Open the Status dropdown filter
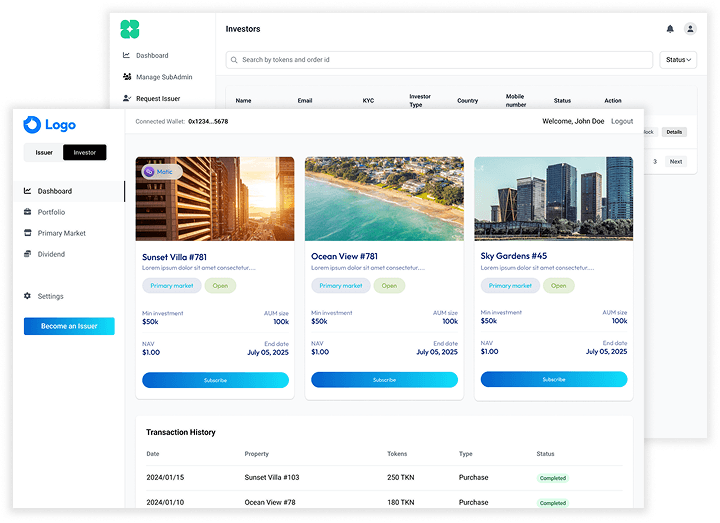The image size is (720, 523). [x=677, y=60]
